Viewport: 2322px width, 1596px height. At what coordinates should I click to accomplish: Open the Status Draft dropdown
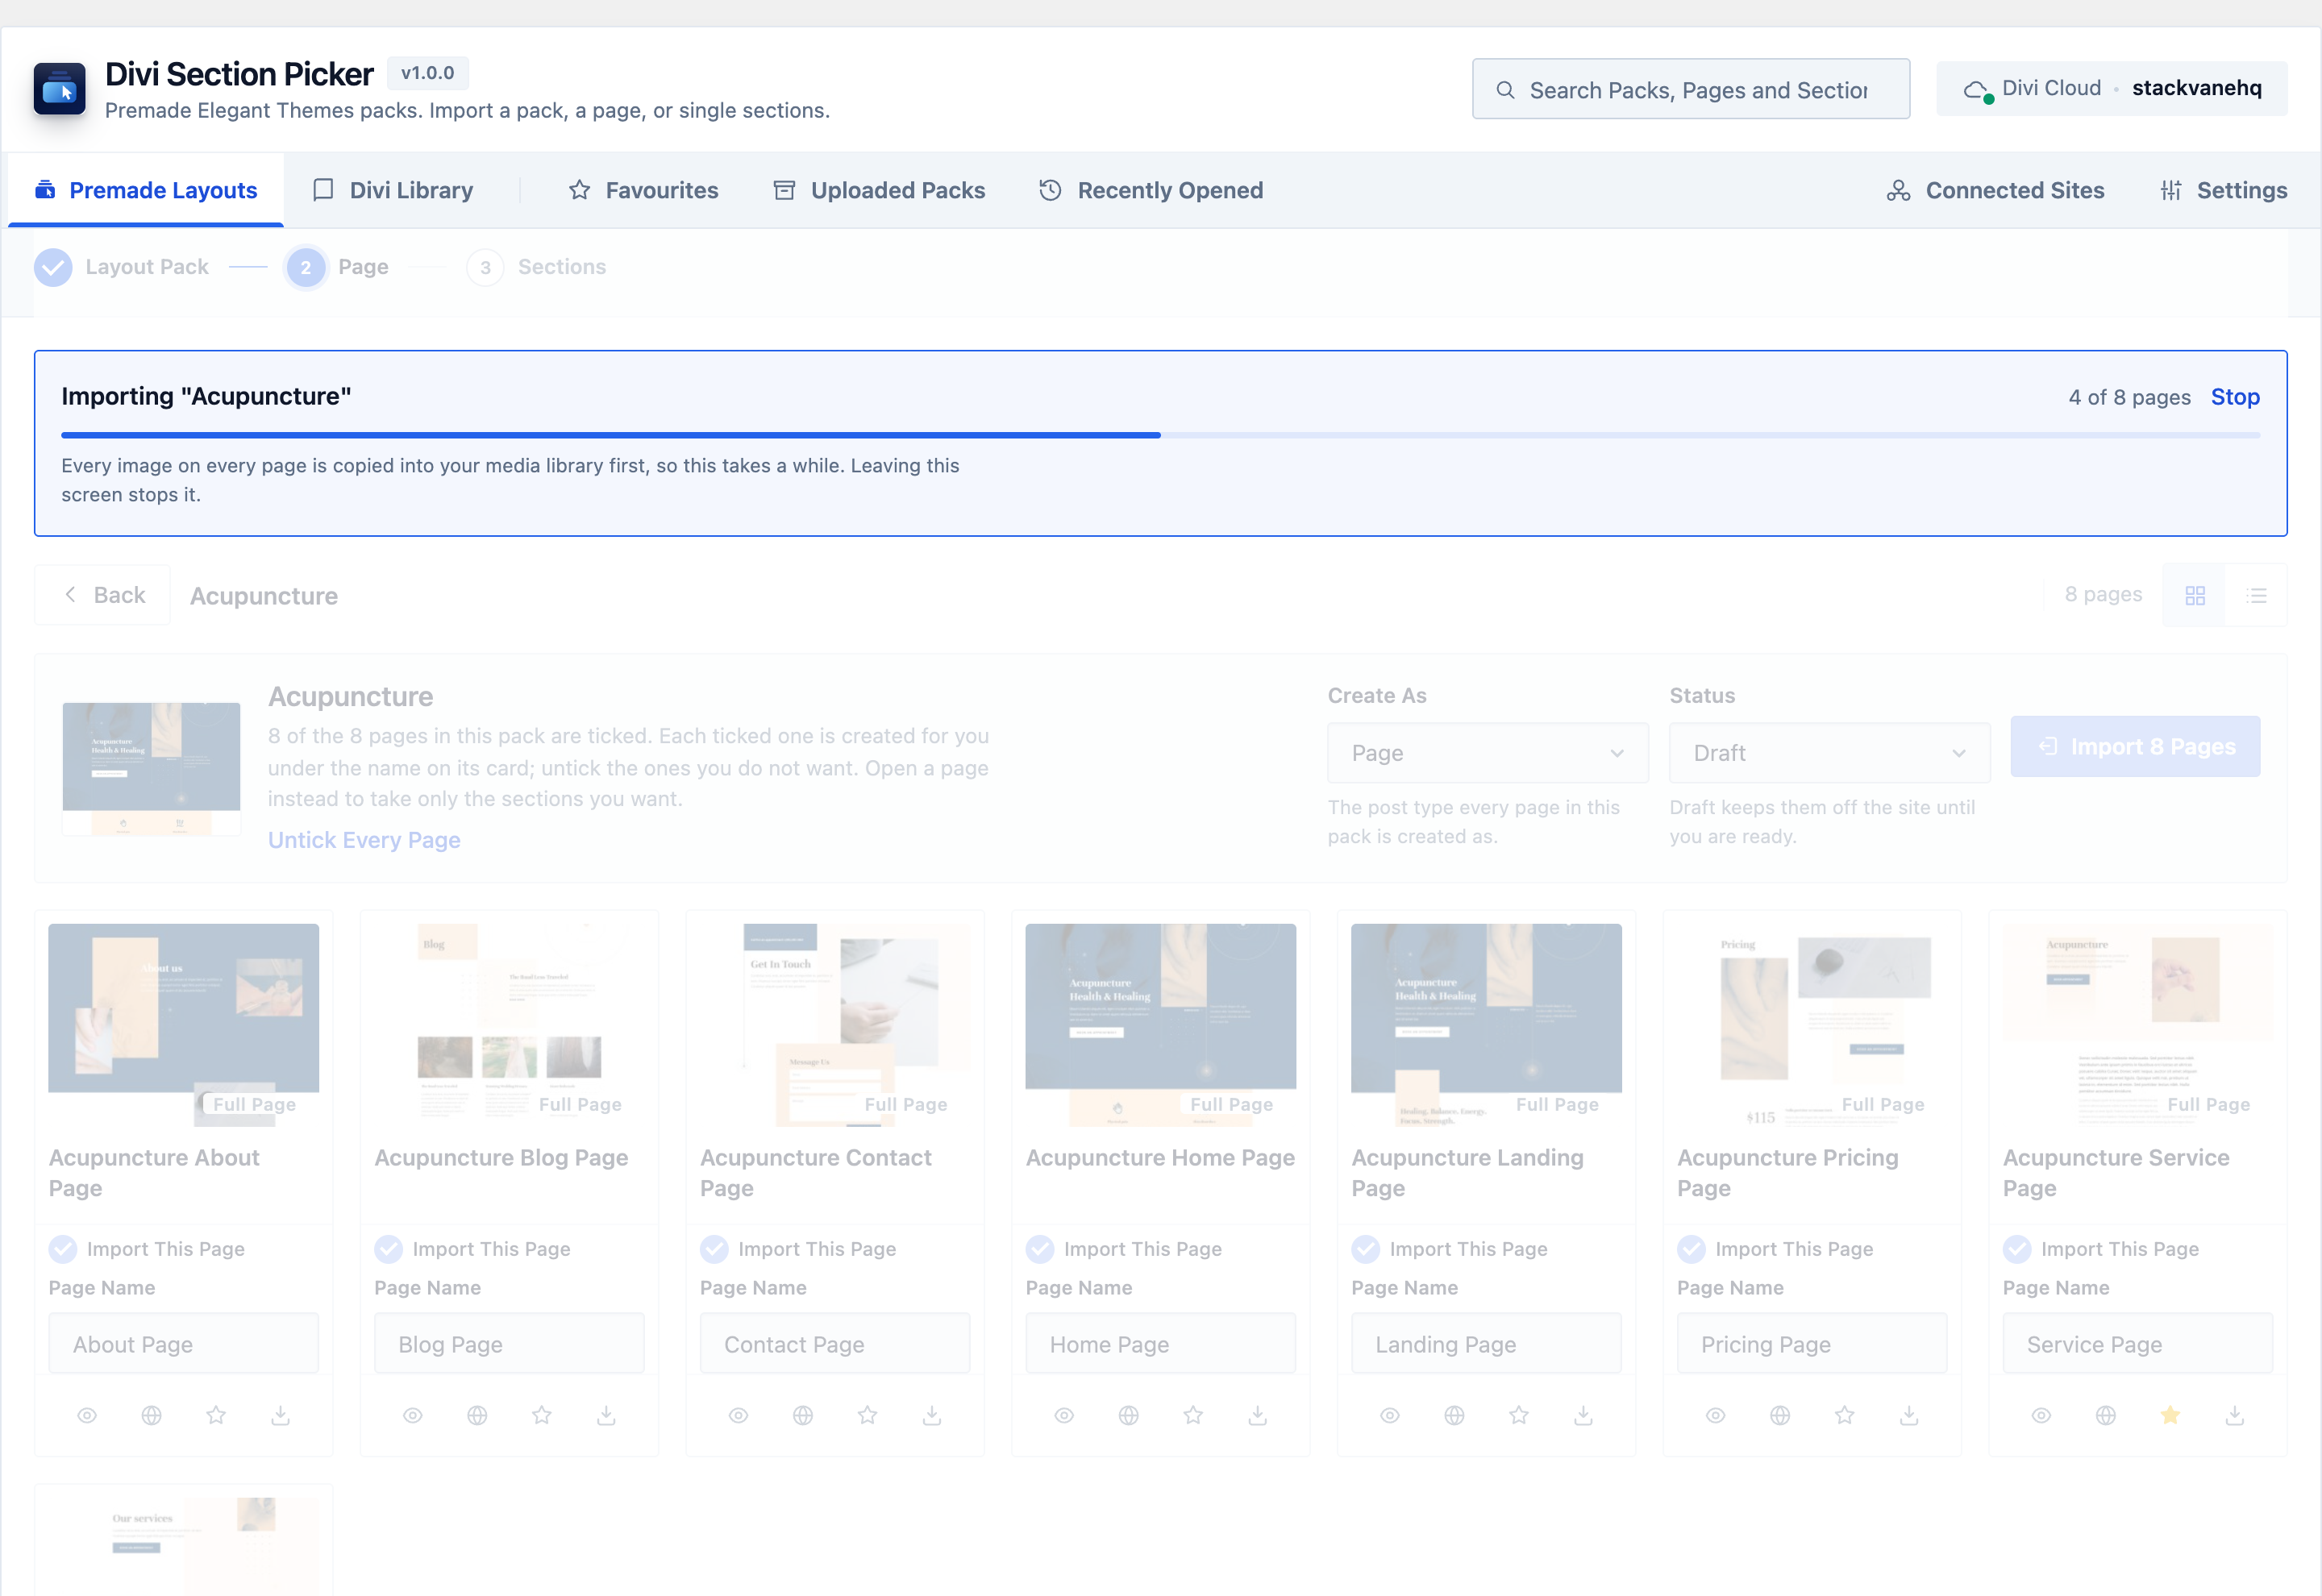(1829, 753)
